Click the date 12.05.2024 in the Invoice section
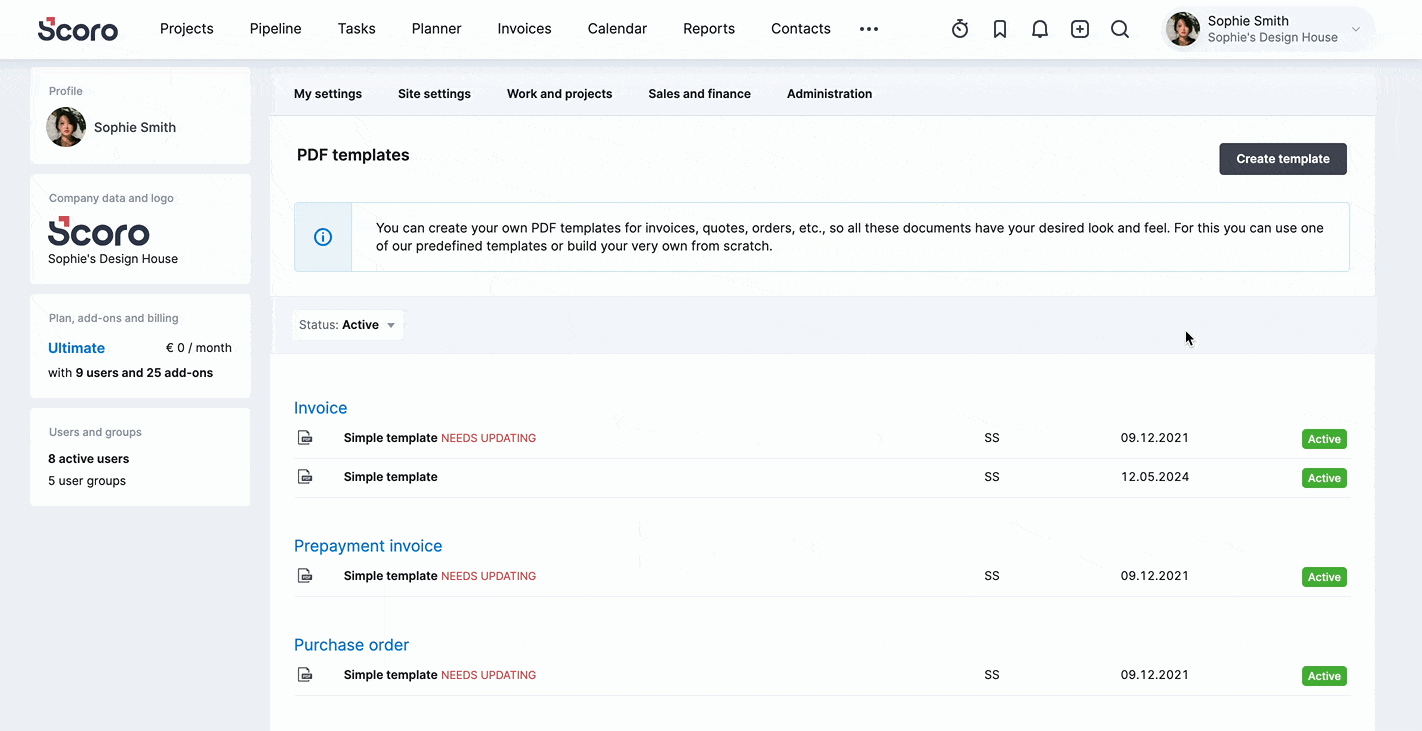The image size is (1422, 731). point(1155,477)
